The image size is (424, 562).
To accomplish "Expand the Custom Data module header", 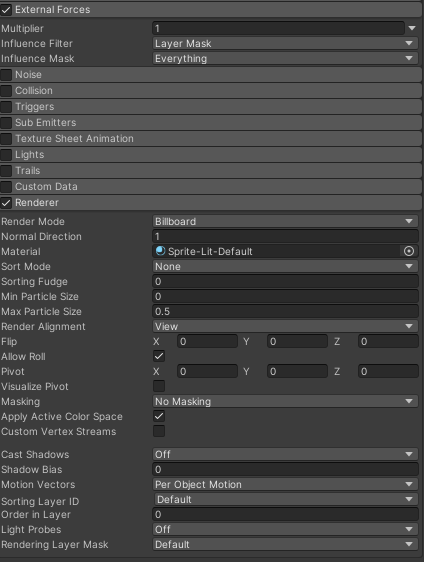I will click(211, 186).
